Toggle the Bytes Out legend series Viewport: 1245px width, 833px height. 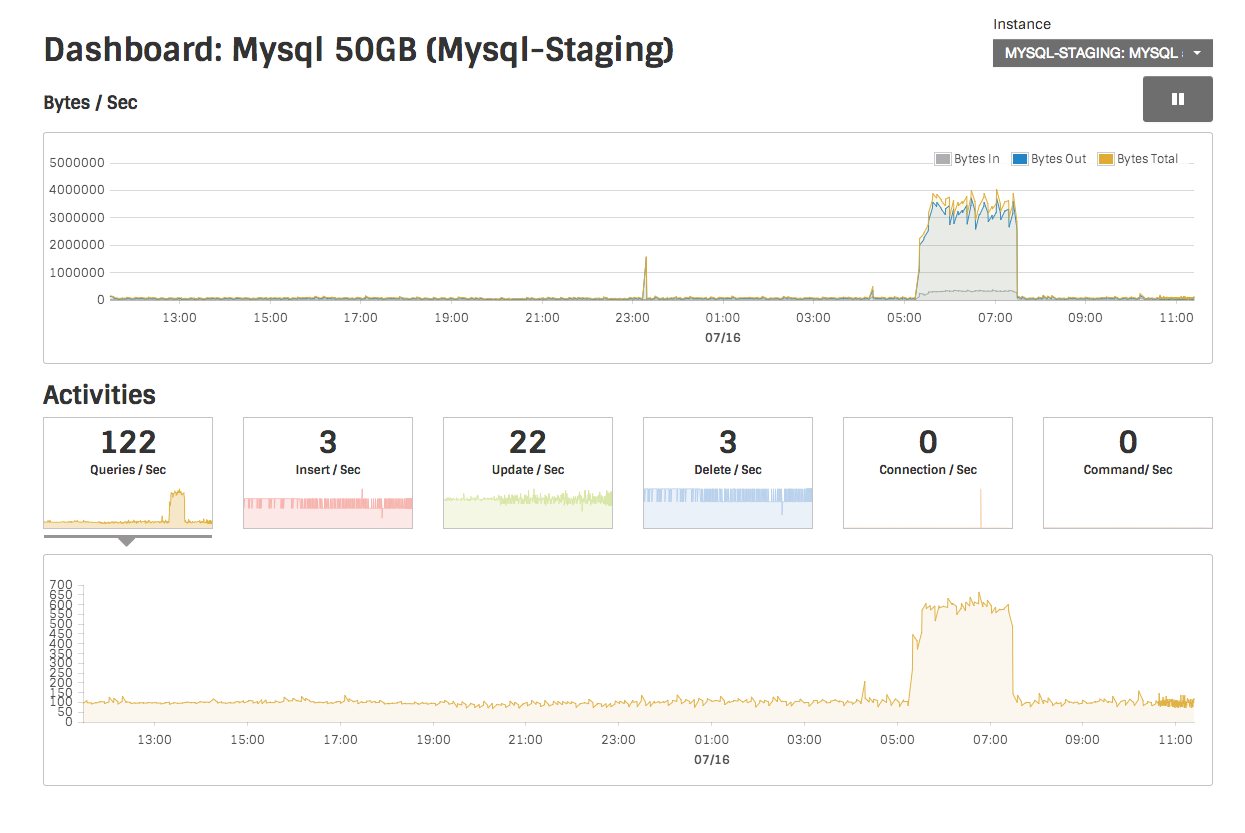coord(1049,159)
